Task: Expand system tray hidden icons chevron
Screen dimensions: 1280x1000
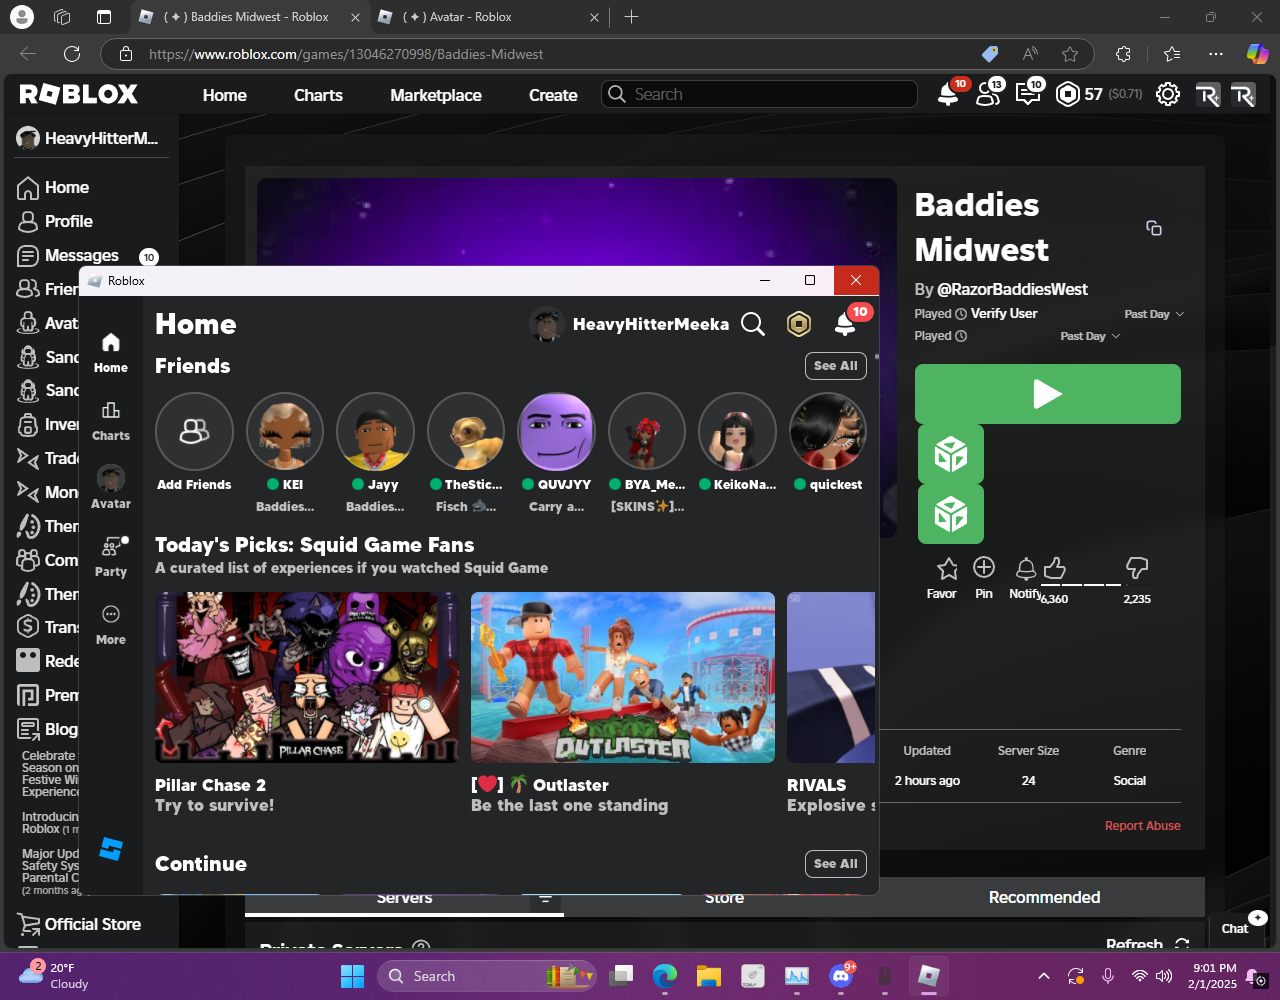Action: [x=1044, y=976]
